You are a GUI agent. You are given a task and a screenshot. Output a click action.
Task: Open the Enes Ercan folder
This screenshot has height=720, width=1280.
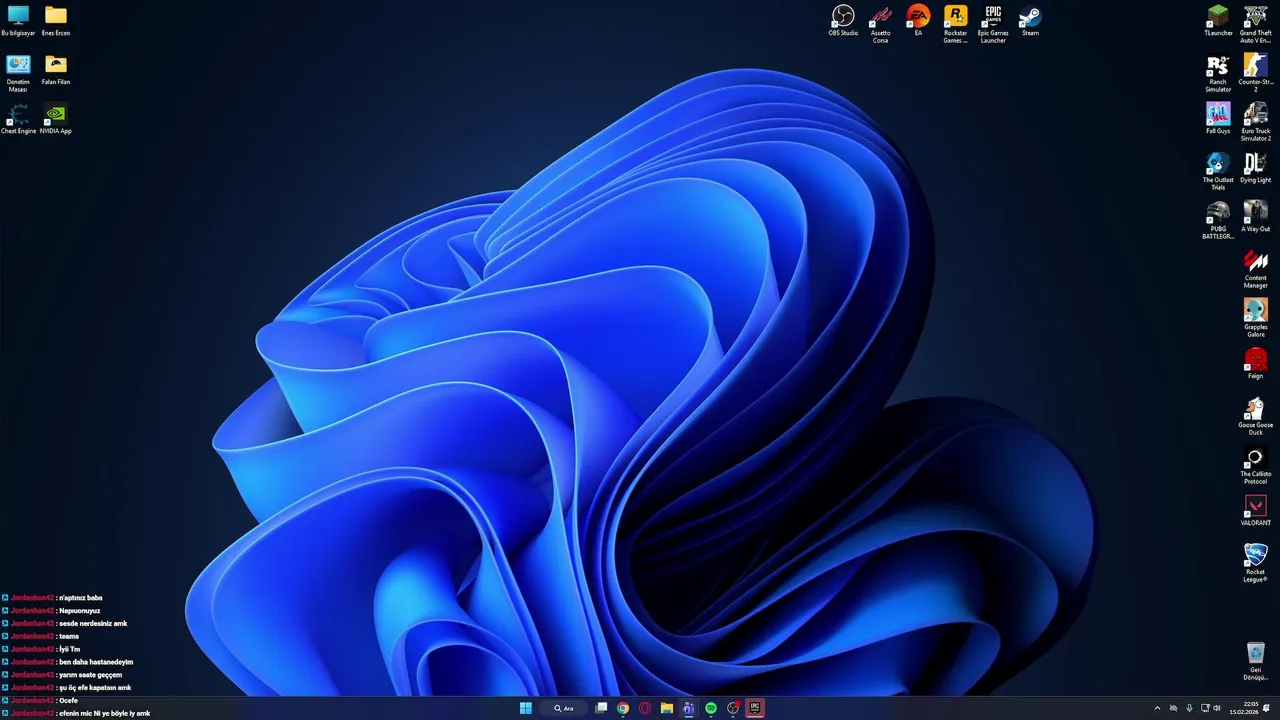(56, 21)
